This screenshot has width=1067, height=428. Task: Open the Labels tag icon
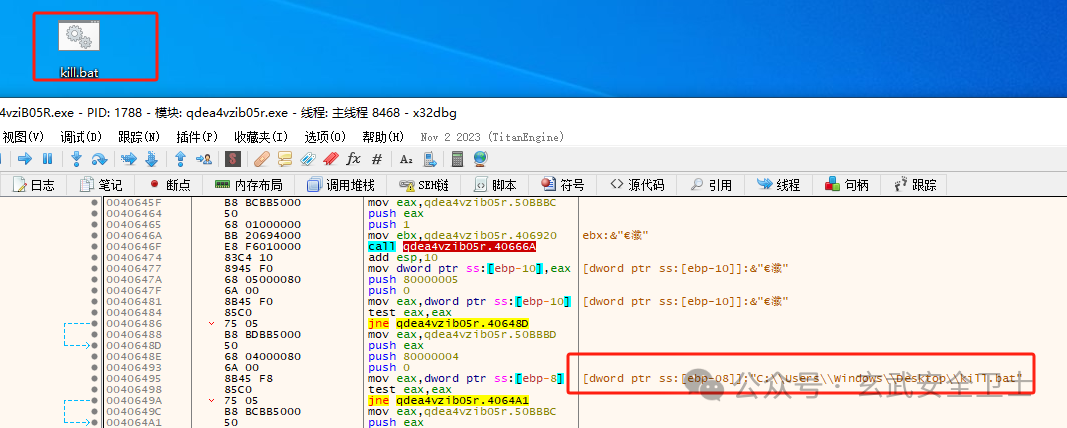coord(308,159)
